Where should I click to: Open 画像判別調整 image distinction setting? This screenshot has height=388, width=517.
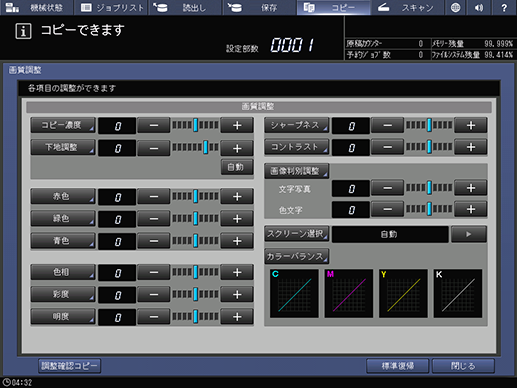(x=297, y=171)
